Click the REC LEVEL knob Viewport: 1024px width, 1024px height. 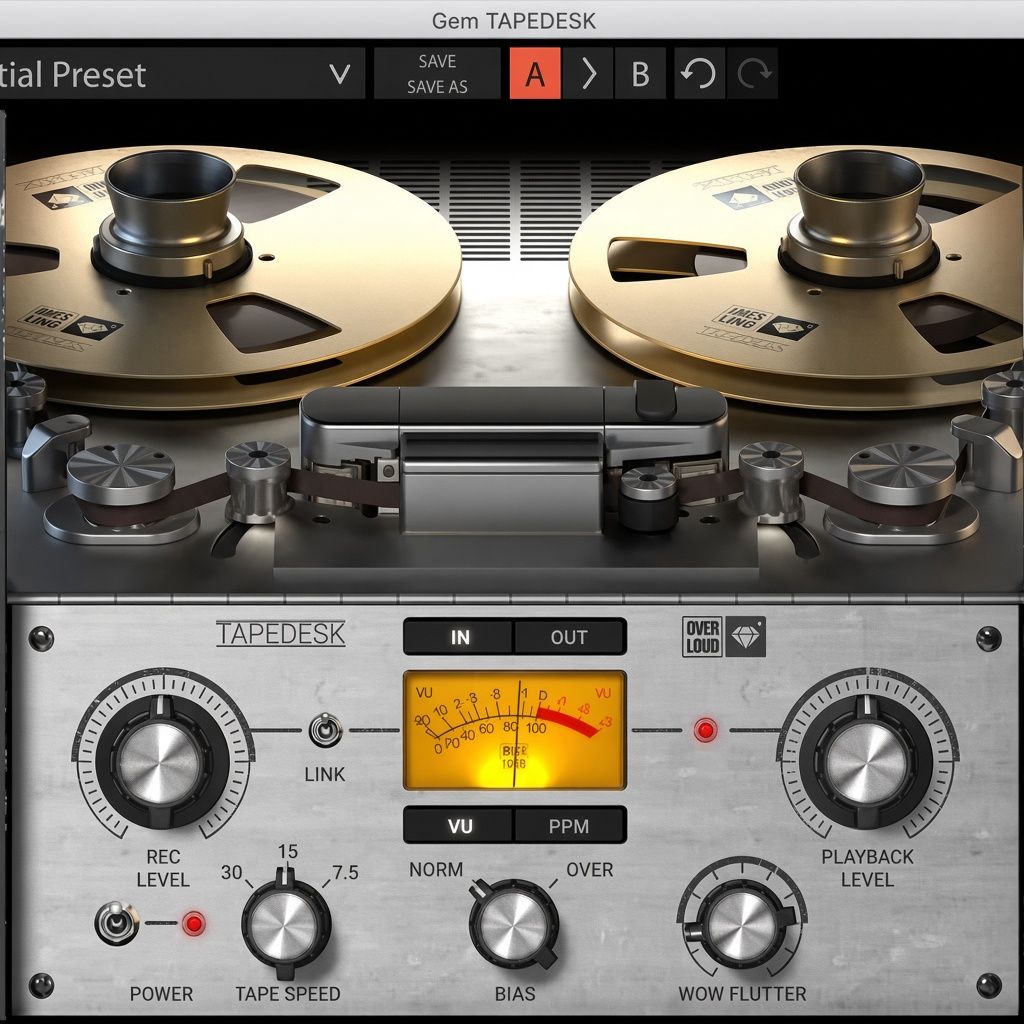tap(161, 762)
